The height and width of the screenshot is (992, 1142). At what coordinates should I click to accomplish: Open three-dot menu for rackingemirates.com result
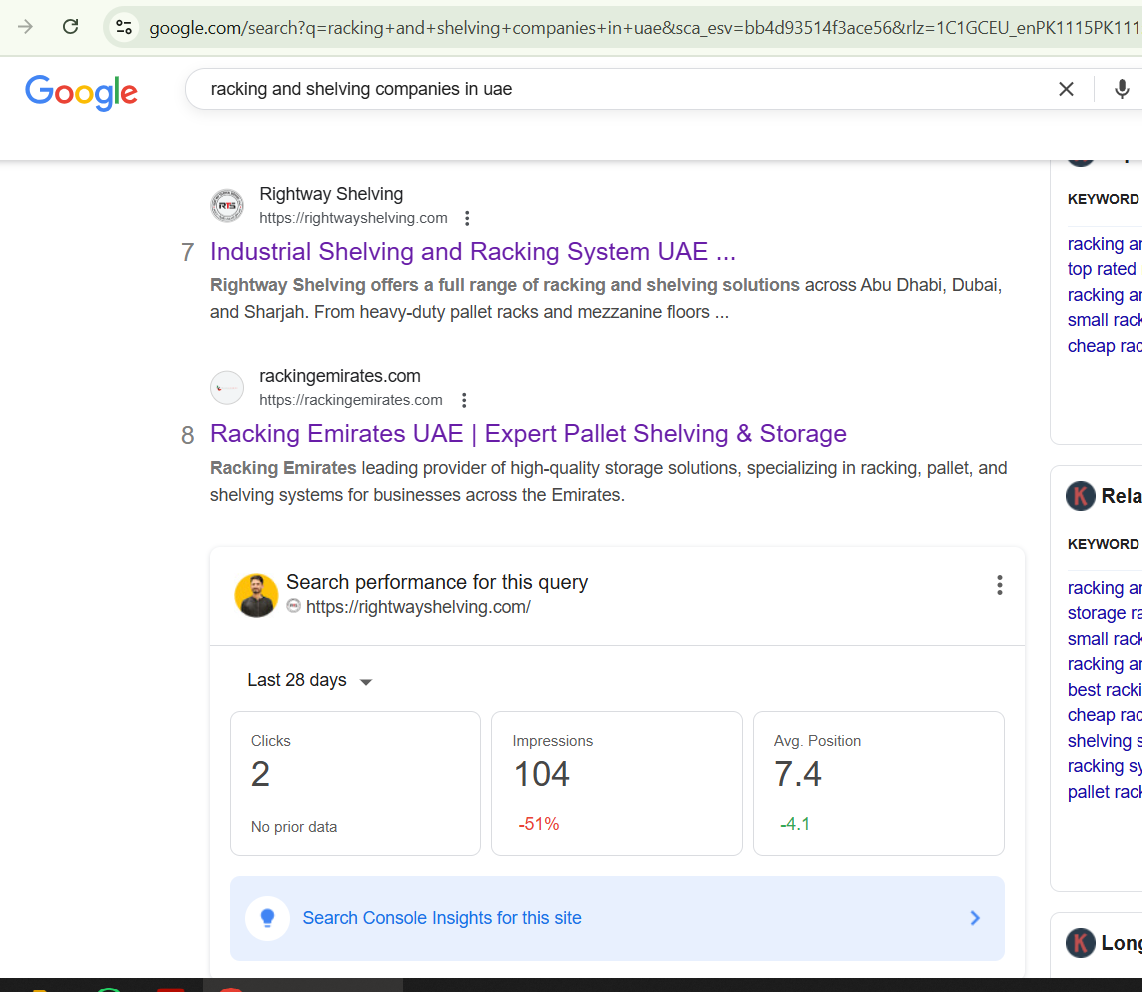pos(463,400)
